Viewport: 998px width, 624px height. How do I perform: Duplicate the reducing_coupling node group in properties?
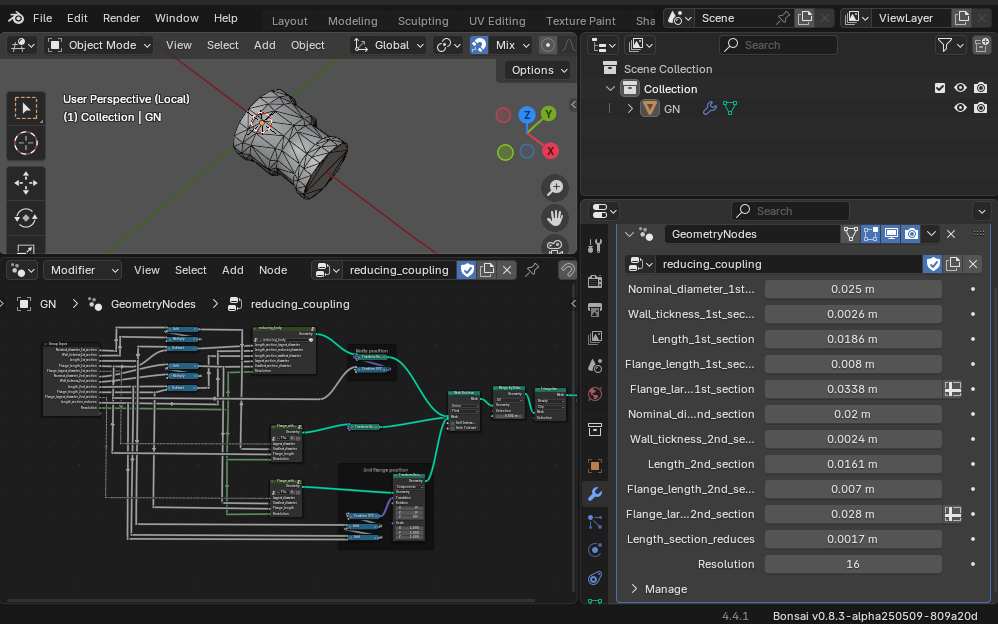pyautogui.click(x=953, y=264)
